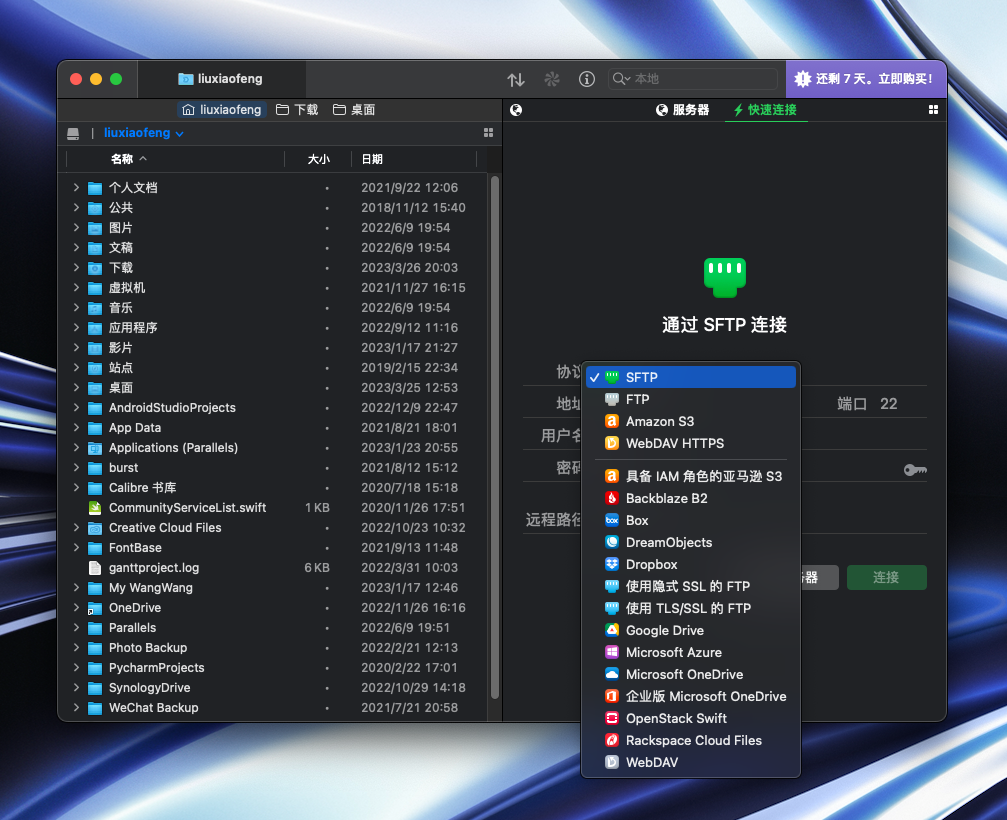Select ganttproject.log file icon

pos(95,568)
